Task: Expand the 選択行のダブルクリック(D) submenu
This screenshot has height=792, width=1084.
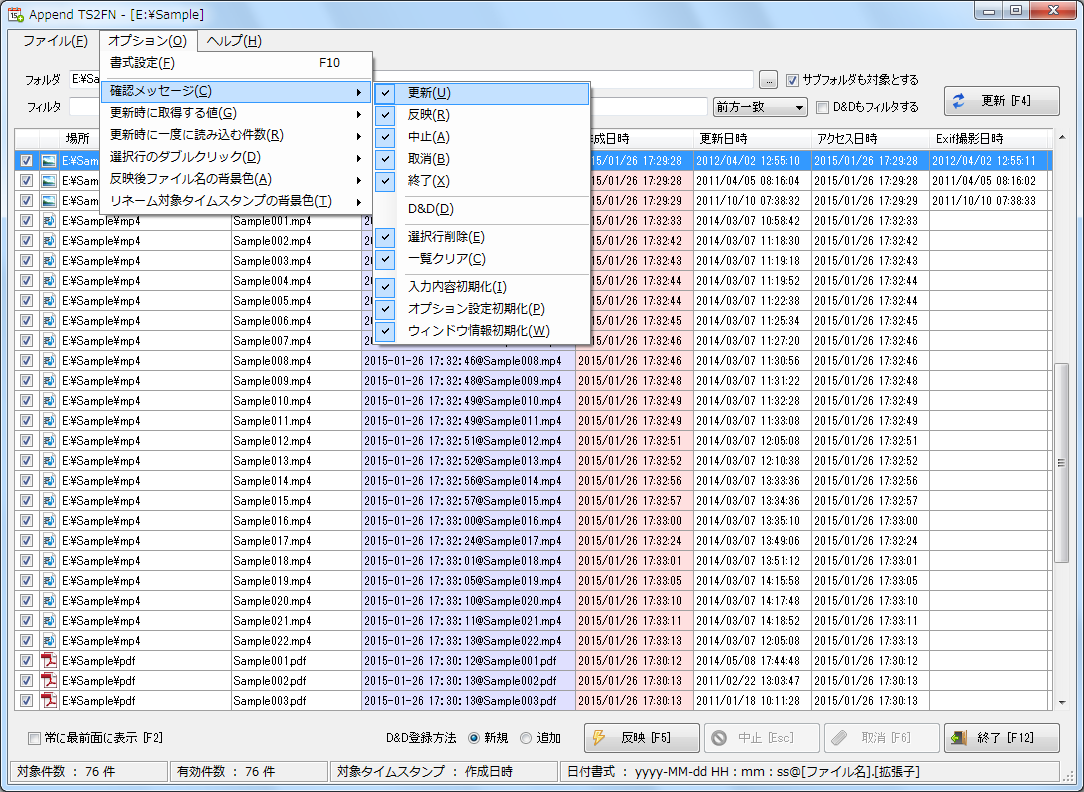Action: 235,157
